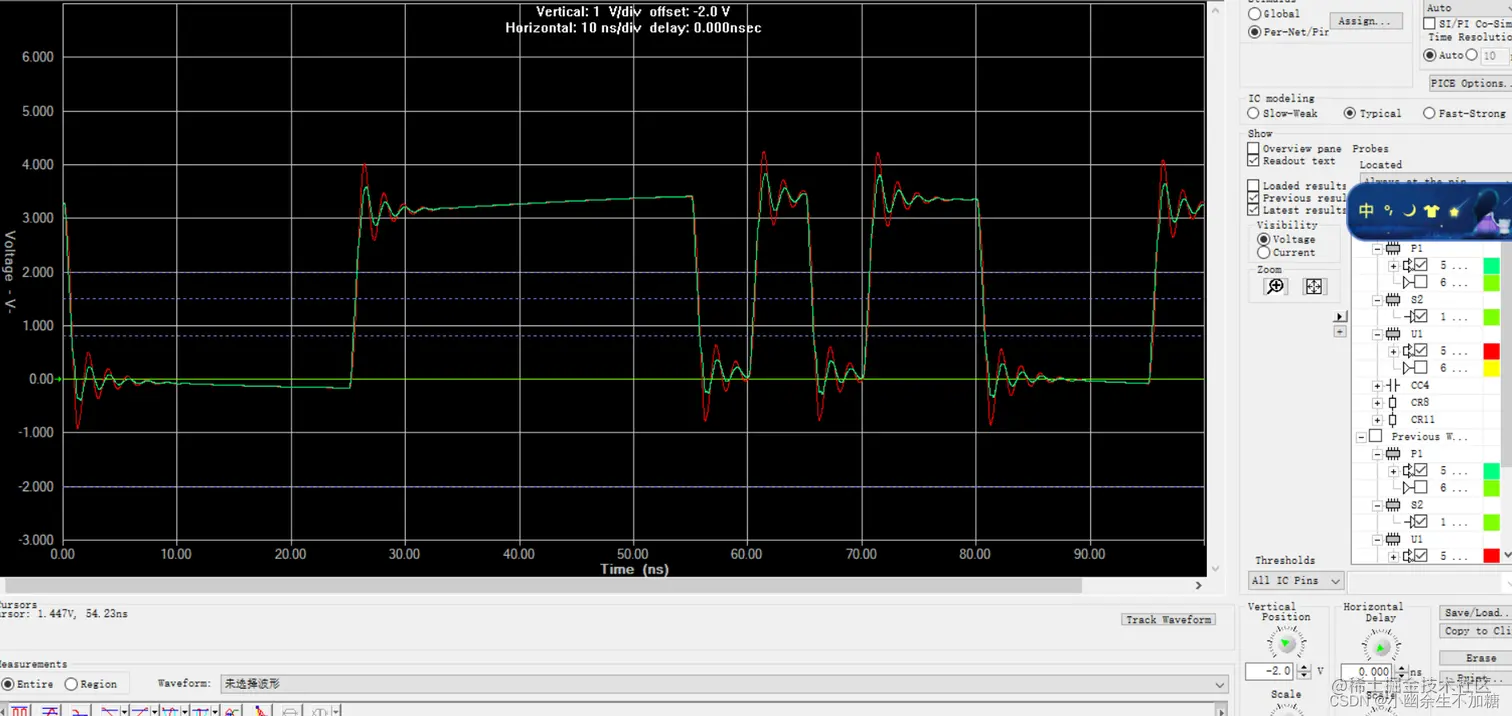Click the Copy to Clip button
1512x716 pixels.
(1476, 631)
